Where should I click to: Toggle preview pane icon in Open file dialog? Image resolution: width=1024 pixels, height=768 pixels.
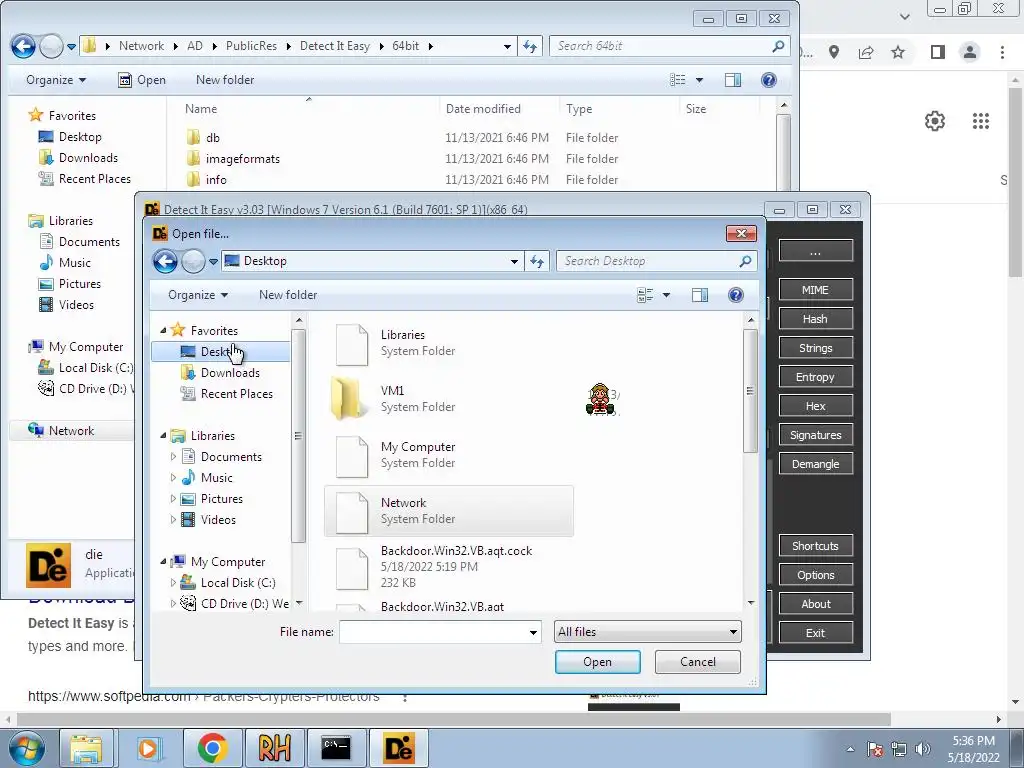tap(699, 295)
